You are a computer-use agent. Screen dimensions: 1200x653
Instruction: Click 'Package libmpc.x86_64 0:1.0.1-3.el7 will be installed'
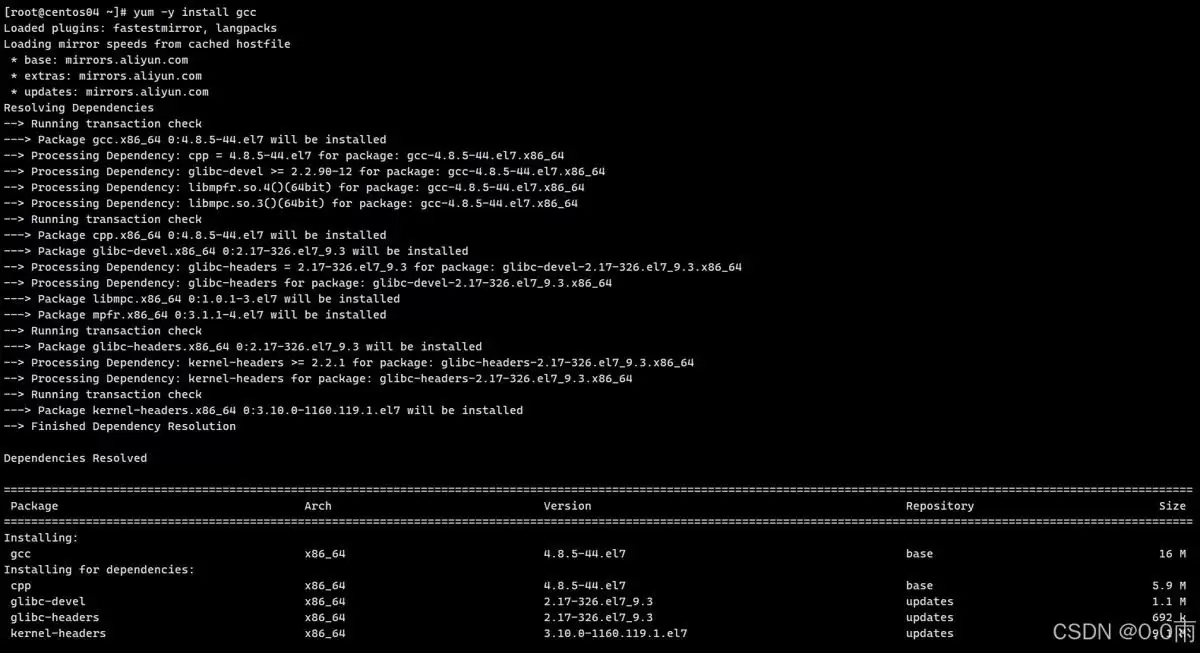coord(202,300)
